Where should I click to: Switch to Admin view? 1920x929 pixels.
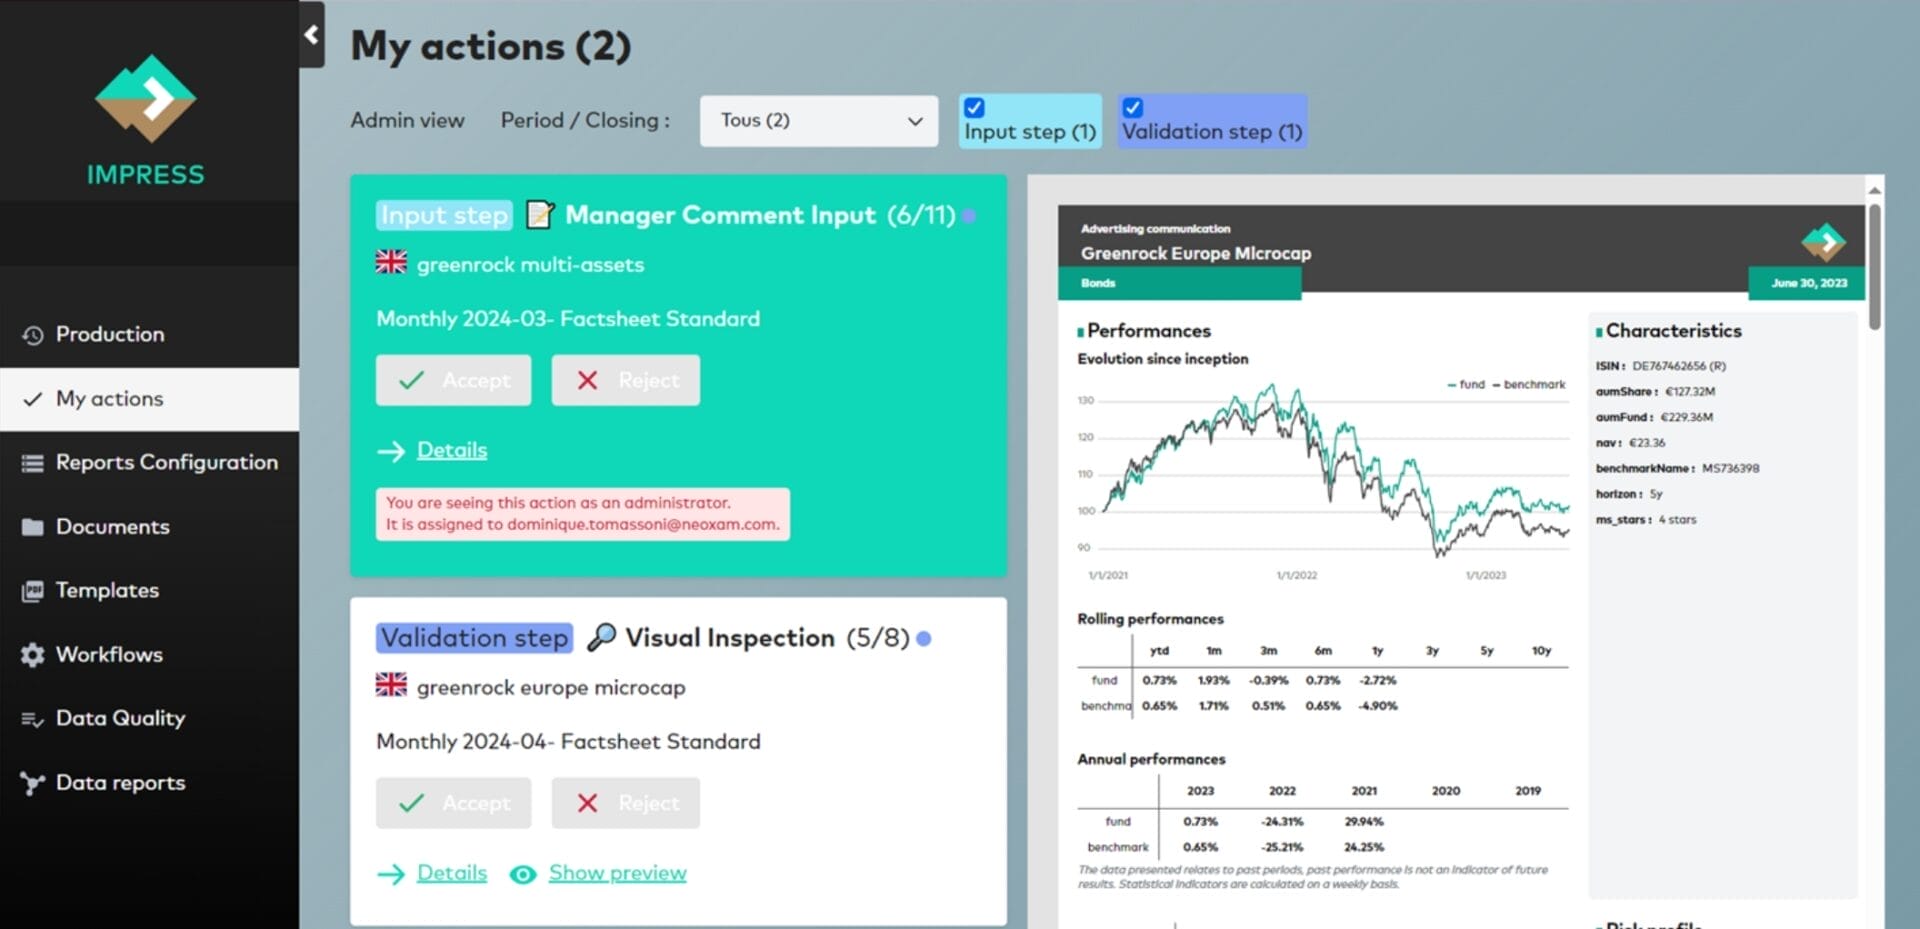(x=406, y=120)
